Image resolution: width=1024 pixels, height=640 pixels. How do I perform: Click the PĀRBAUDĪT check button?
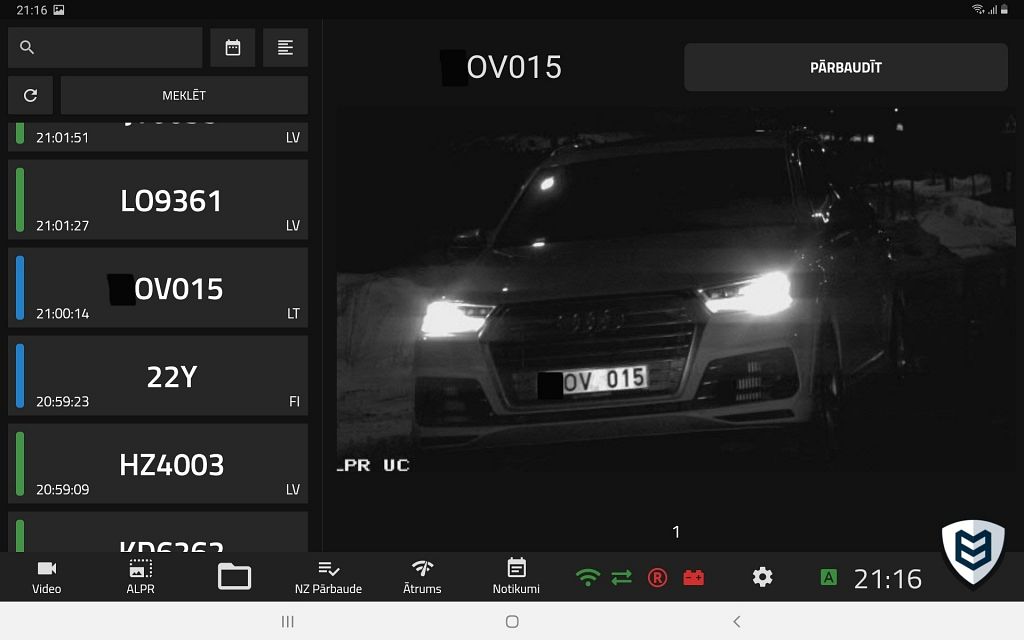[x=846, y=67]
